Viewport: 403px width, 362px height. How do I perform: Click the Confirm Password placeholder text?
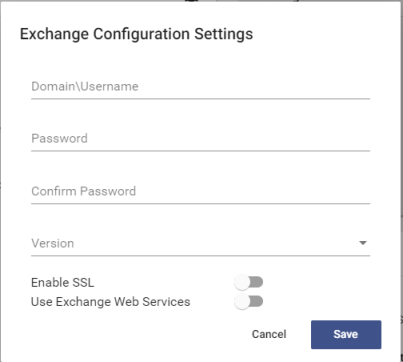[84, 191]
